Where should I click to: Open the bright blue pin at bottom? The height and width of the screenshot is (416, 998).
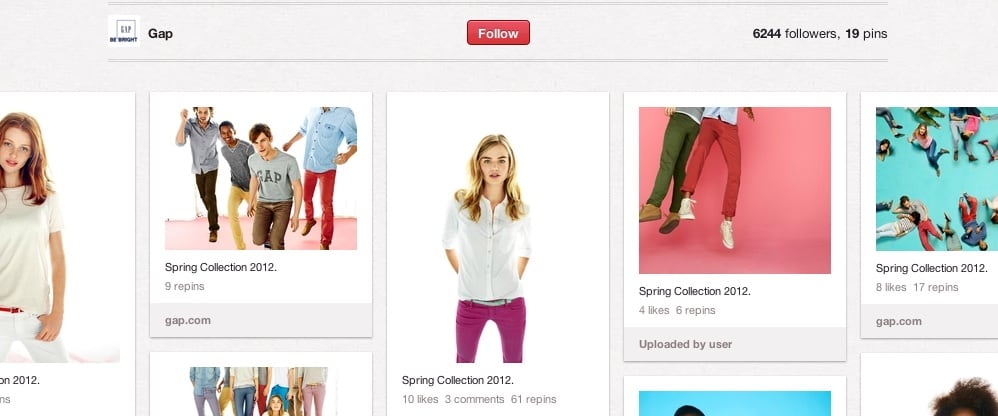[735, 403]
